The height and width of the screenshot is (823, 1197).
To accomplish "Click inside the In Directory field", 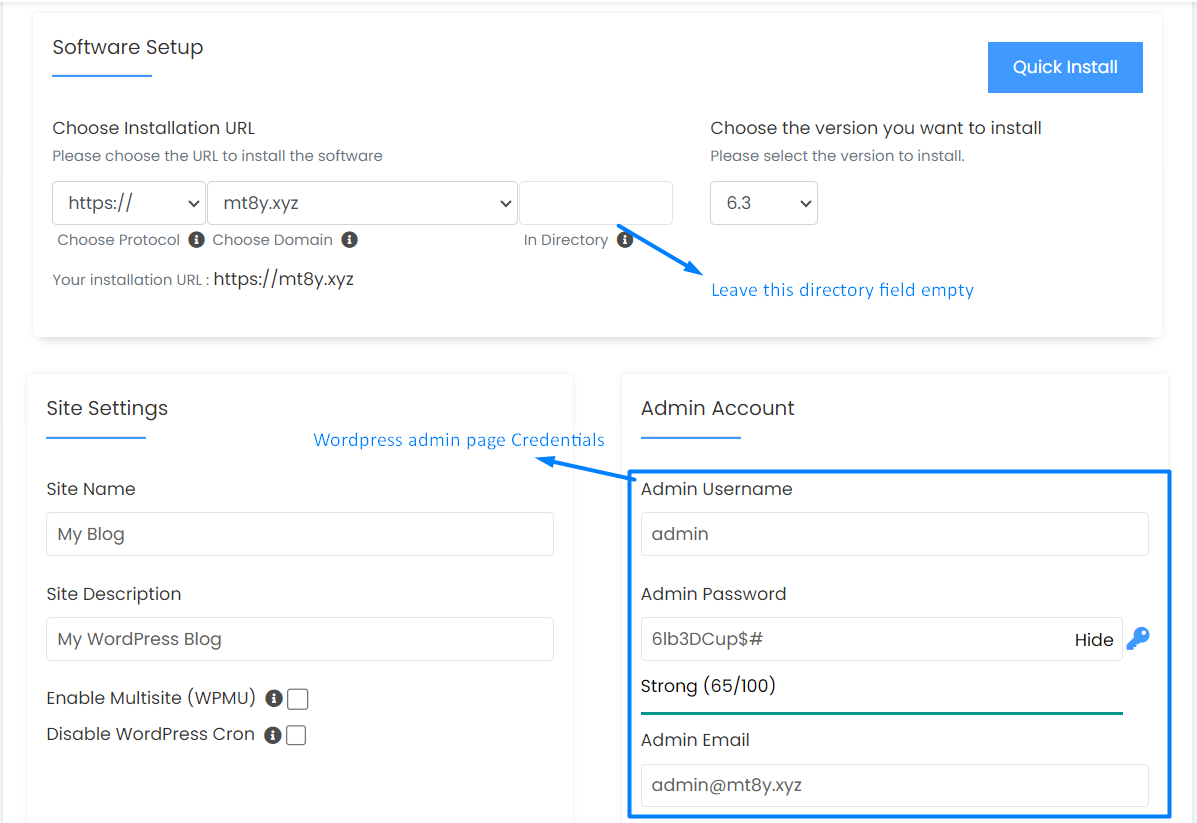I will click(595, 203).
